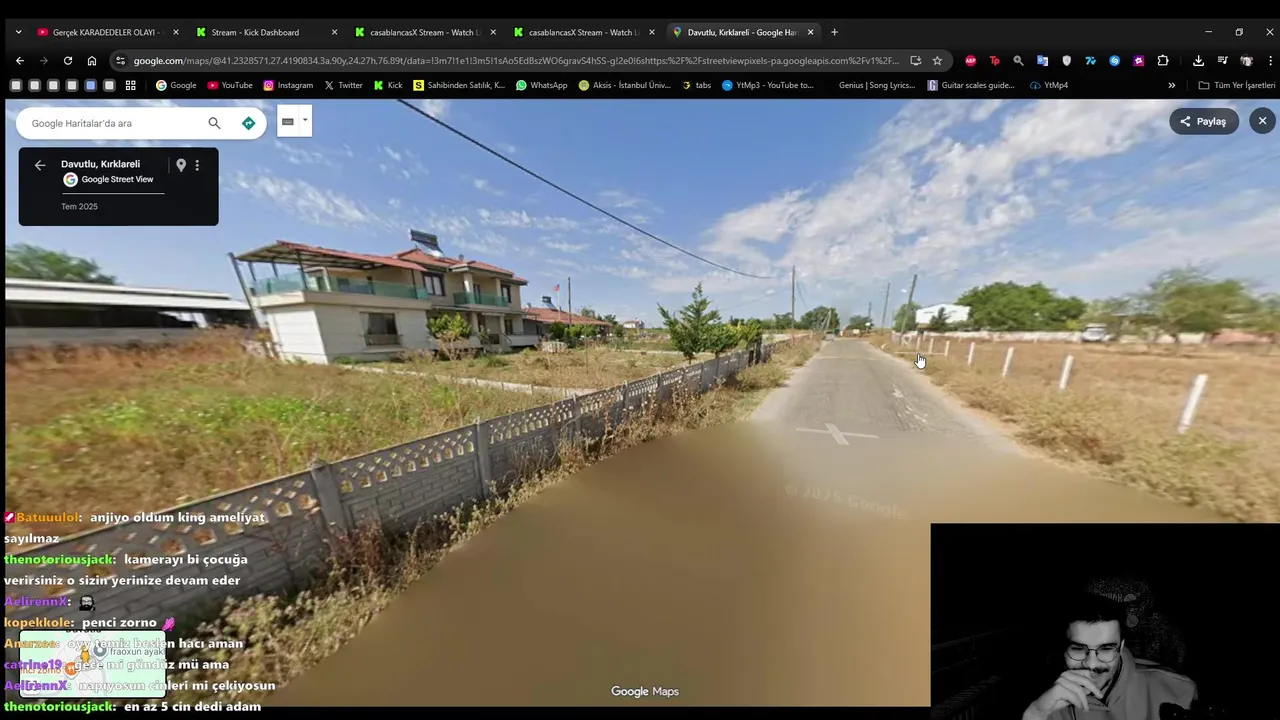Go to the browser home page
Image resolution: width=1280 pixels, height=720 pixels.
(x=92, y=60)
